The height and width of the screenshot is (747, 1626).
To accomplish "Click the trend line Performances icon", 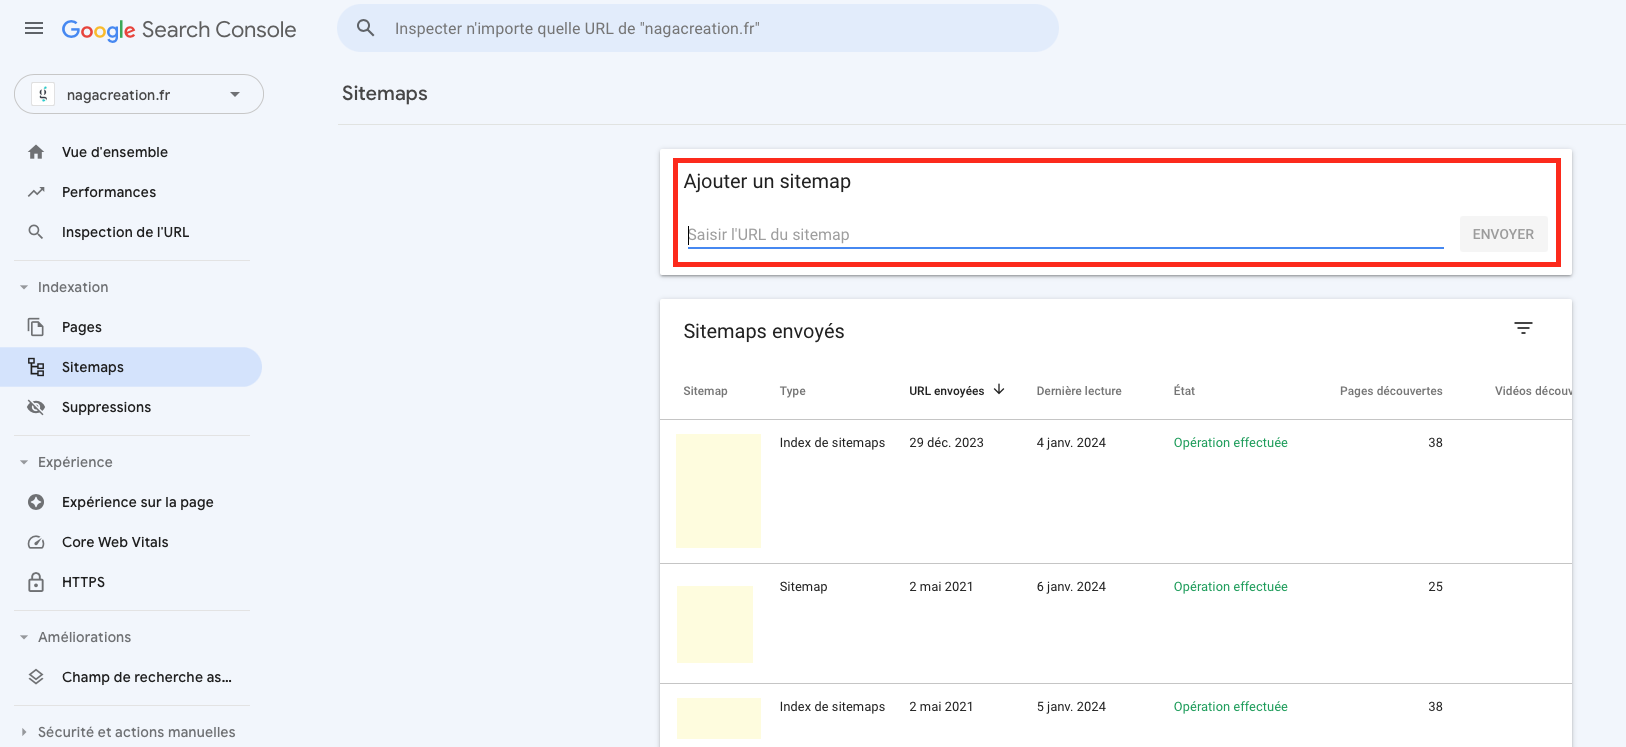I will click(x=36, y=192).
